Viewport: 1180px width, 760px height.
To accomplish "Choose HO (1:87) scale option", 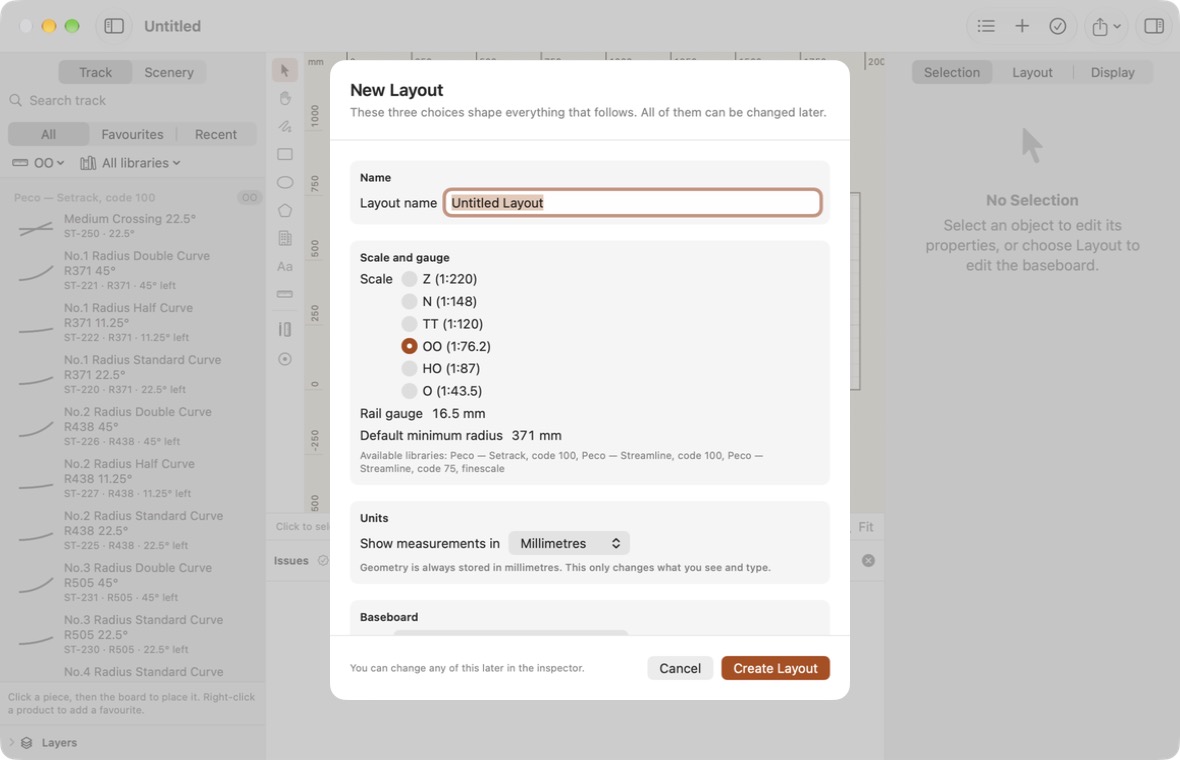I will click(409, 369).
